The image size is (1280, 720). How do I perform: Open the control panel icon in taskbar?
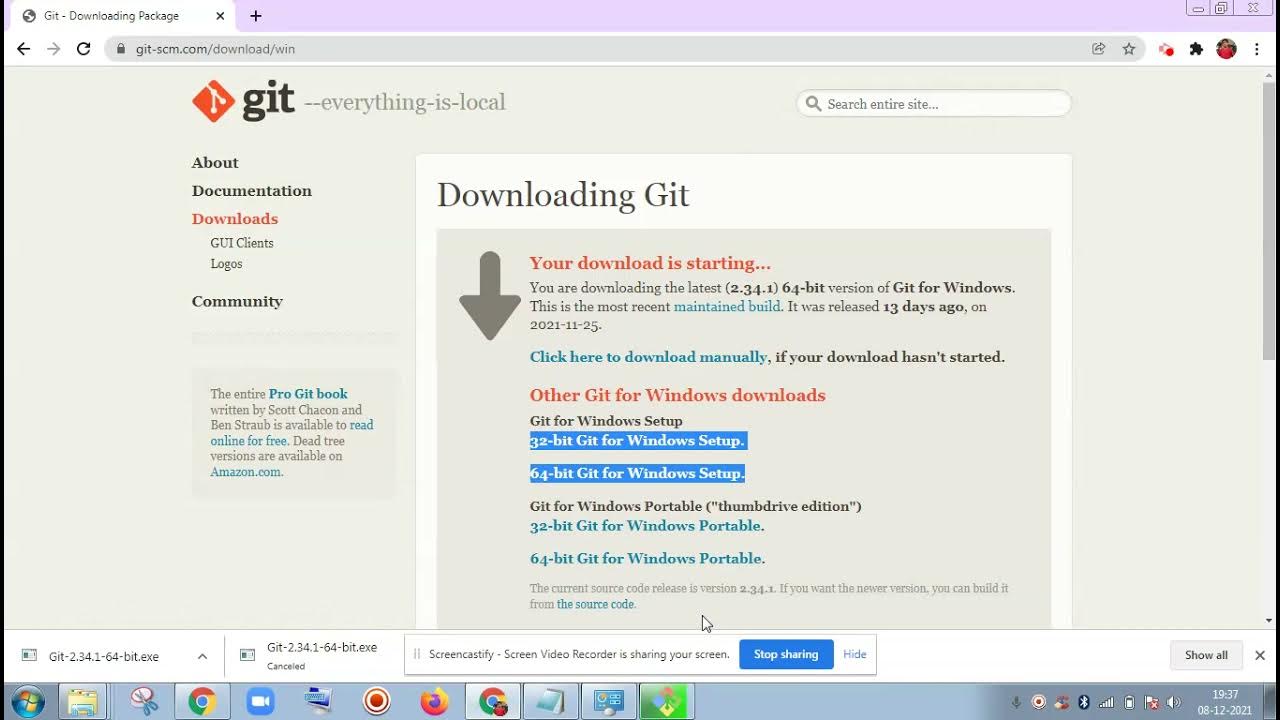pos(608,702)
